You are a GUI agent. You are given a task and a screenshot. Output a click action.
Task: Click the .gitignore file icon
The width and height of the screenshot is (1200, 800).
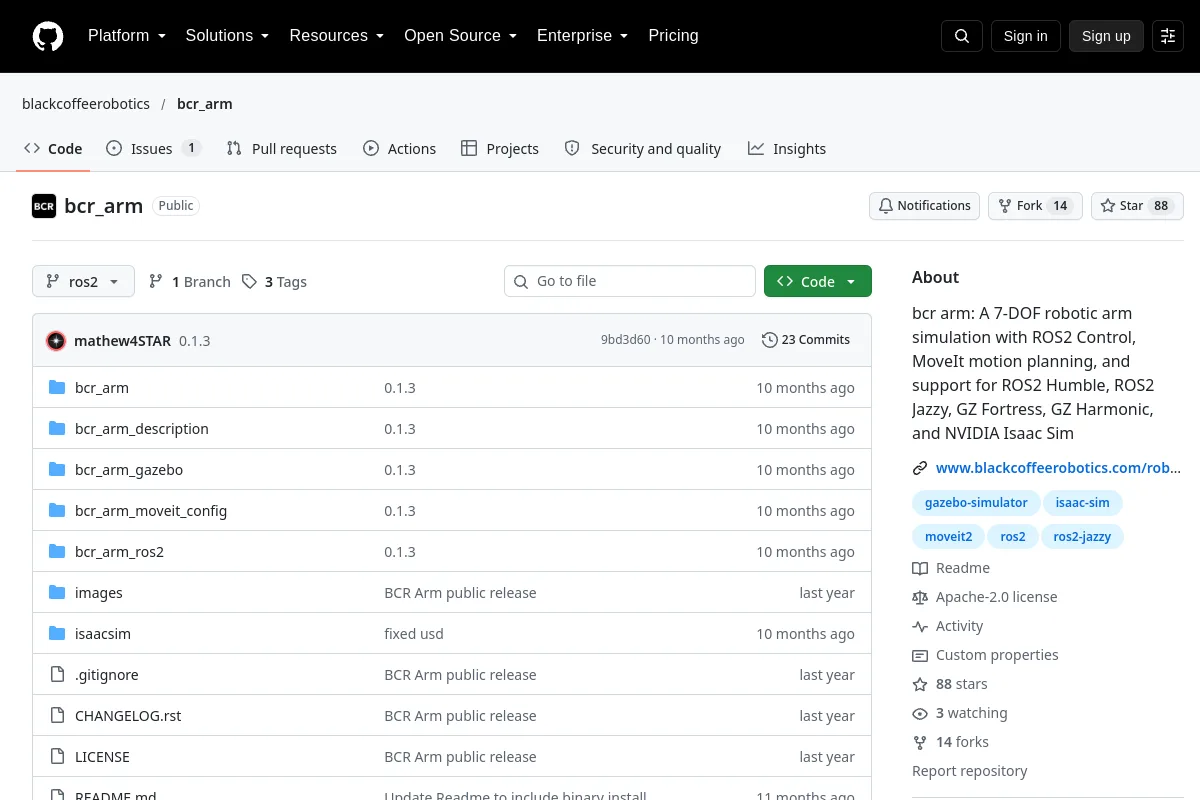tap(57, 675)
